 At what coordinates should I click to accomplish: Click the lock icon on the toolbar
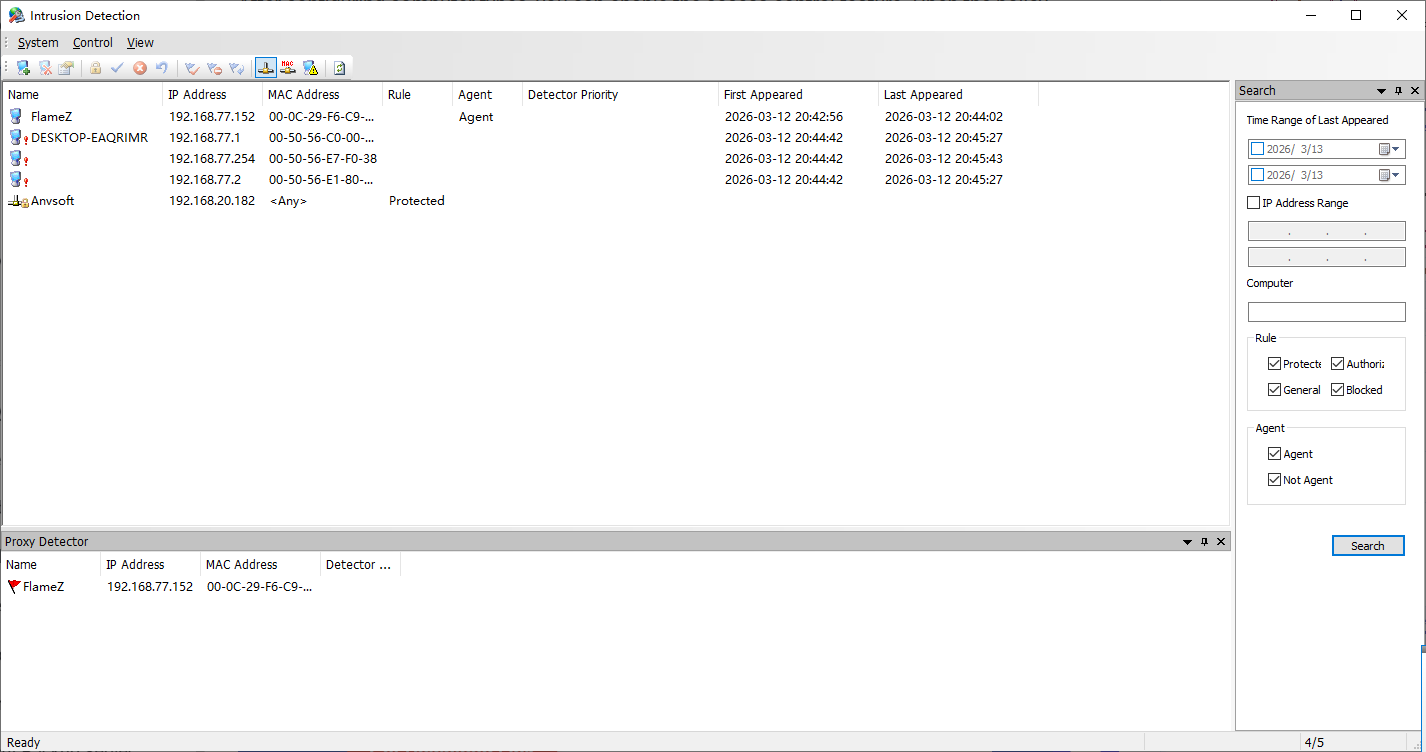point(95,67)
